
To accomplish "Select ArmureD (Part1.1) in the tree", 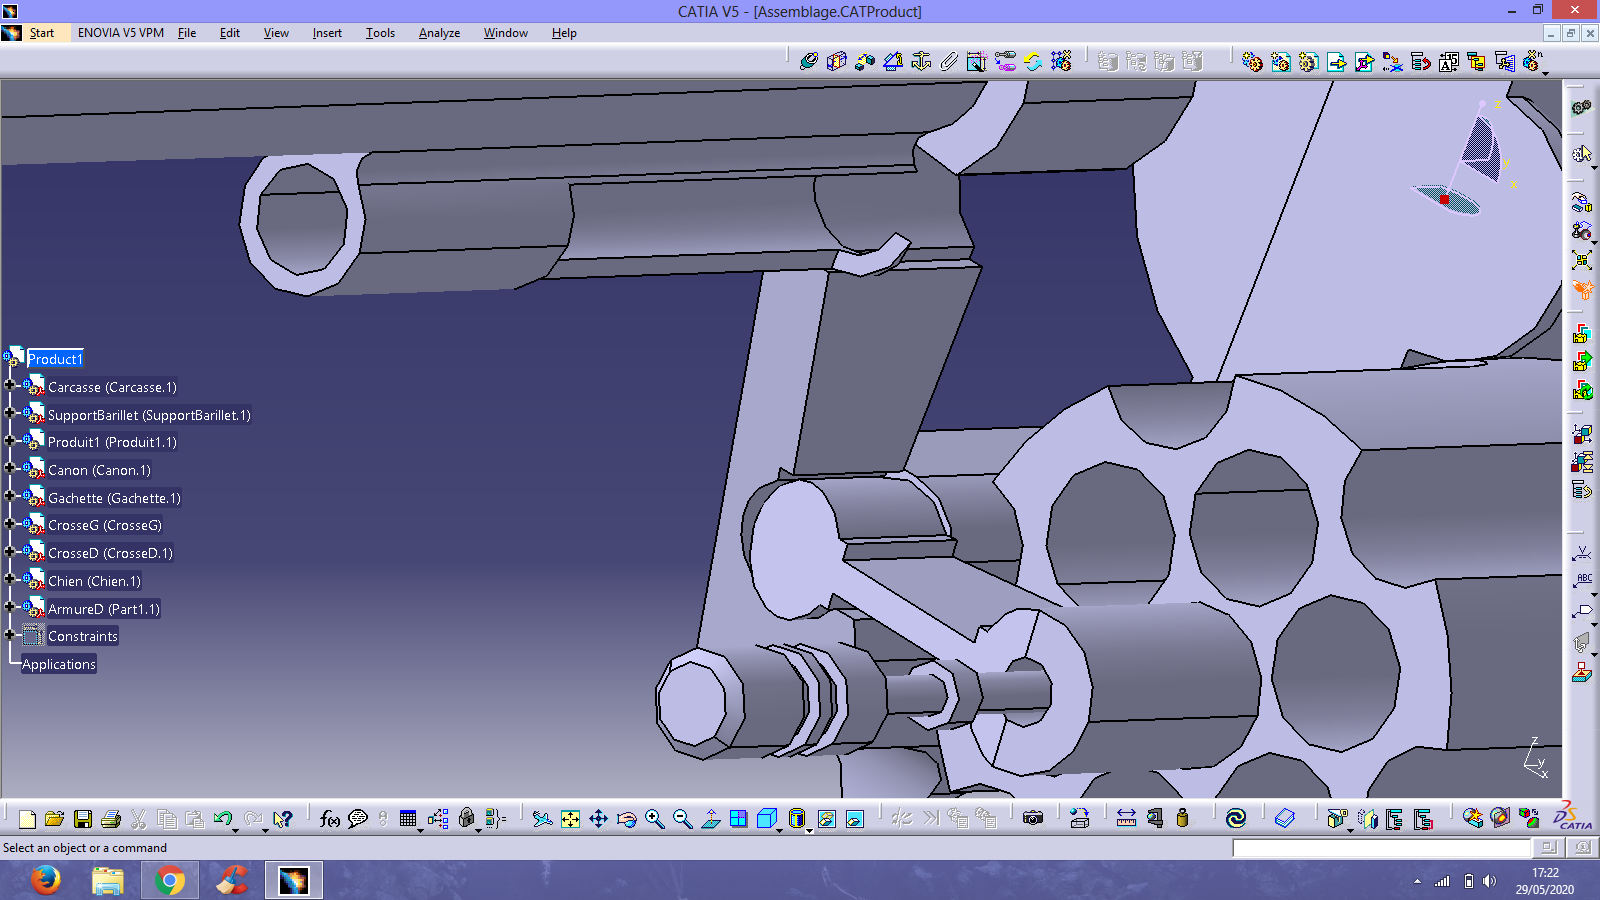I will (x=104, y=609).
